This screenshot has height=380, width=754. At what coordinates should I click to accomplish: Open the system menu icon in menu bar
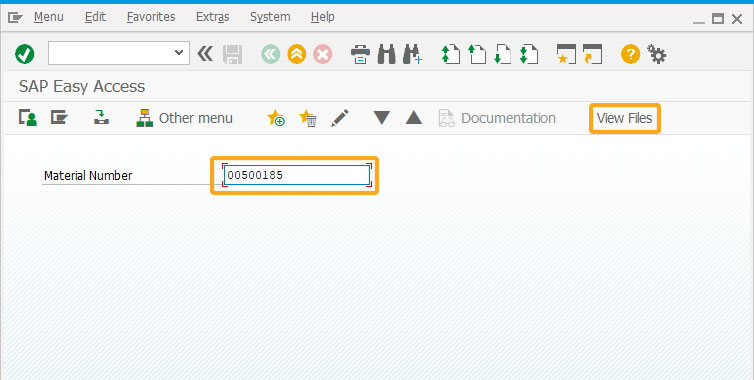pos(15,18)
